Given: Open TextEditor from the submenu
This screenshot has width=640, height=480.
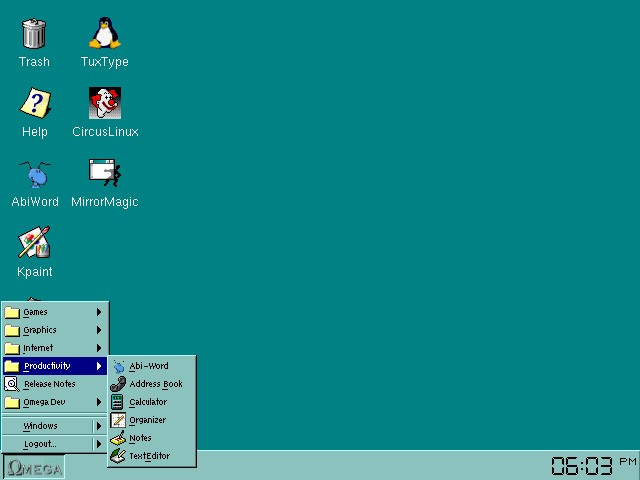Looking at the screenshot, I should [152, 456].
